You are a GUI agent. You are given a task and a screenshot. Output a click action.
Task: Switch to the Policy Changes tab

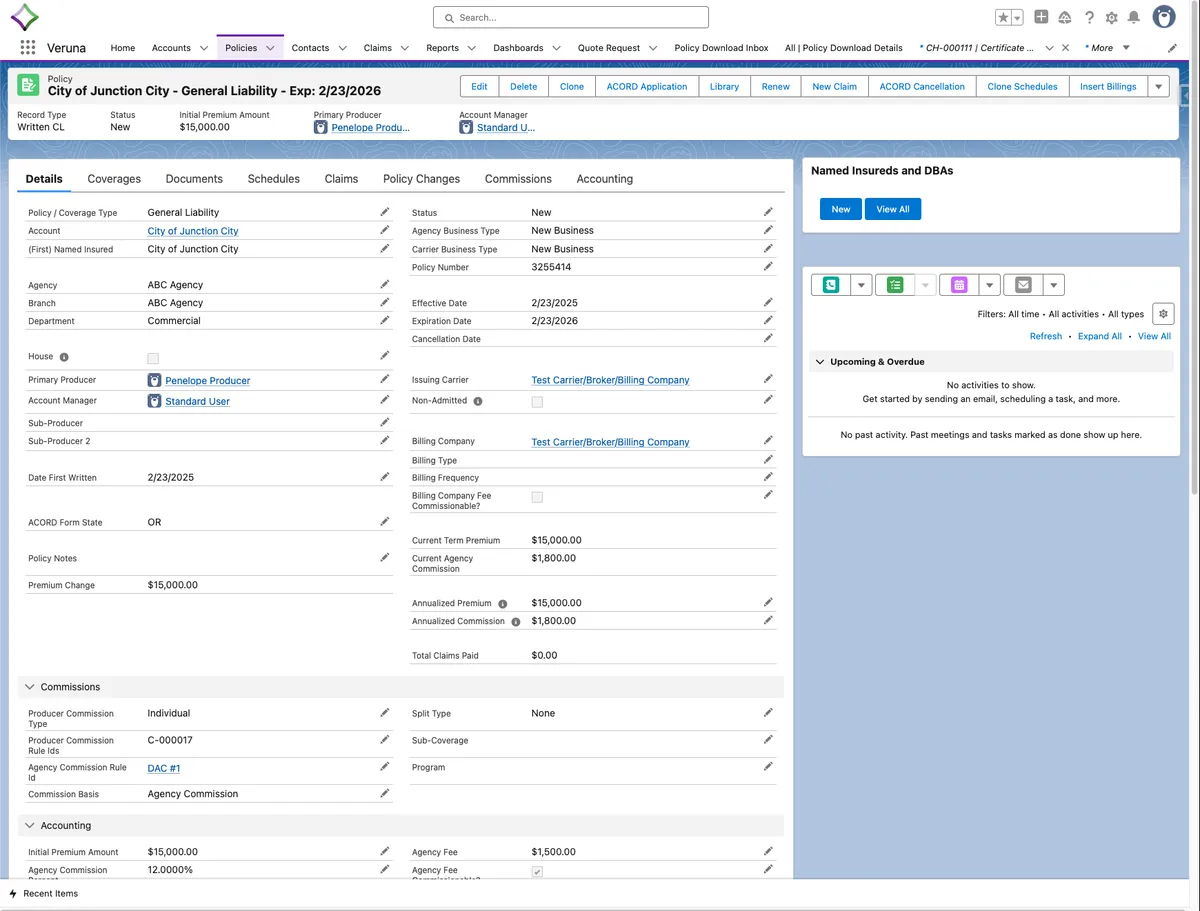[422, 179]
